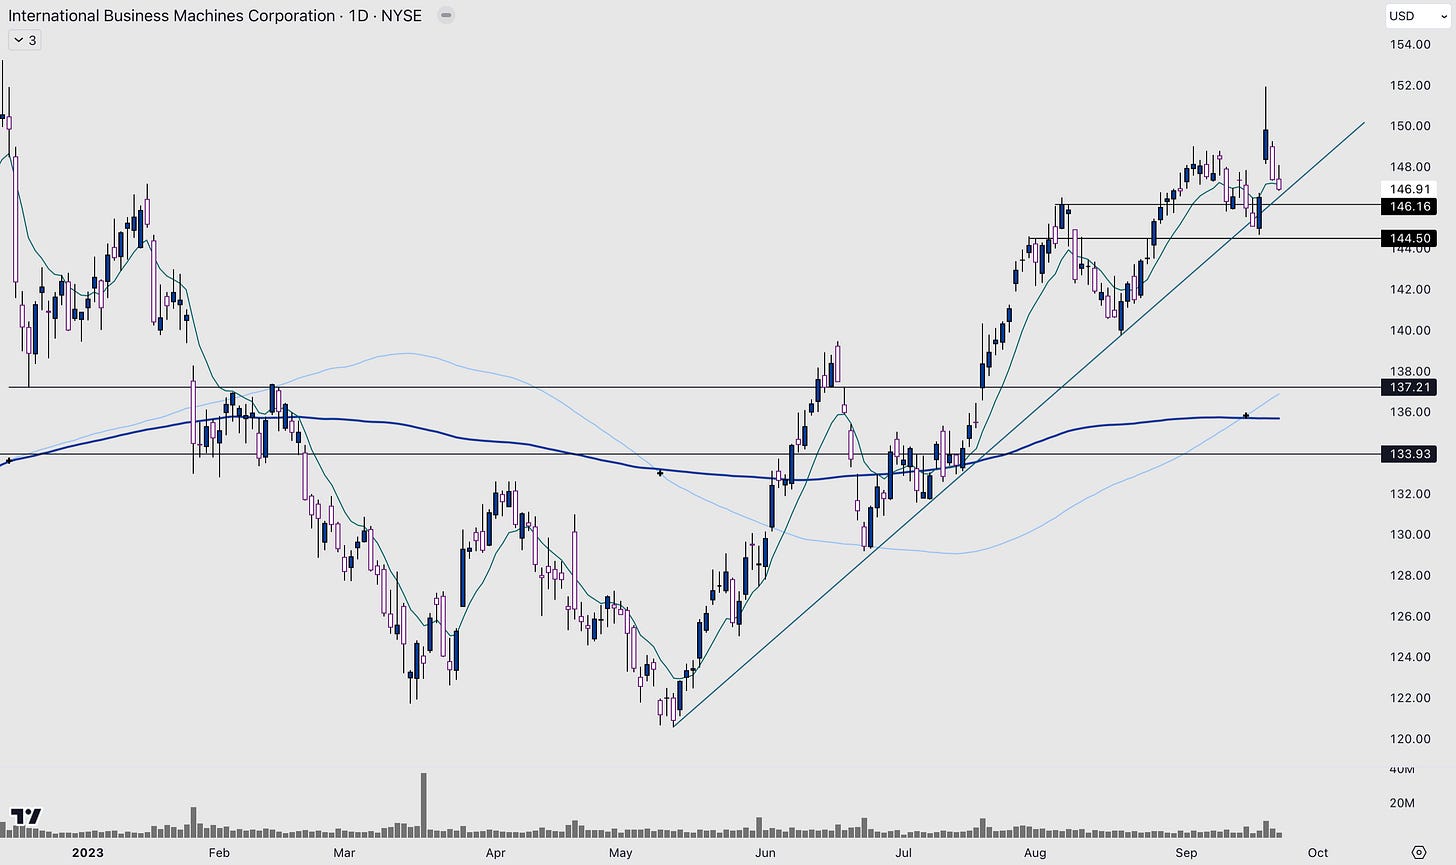Click the Mar label on time axis
Screen dimensions: 1456x865
(344, 853)
